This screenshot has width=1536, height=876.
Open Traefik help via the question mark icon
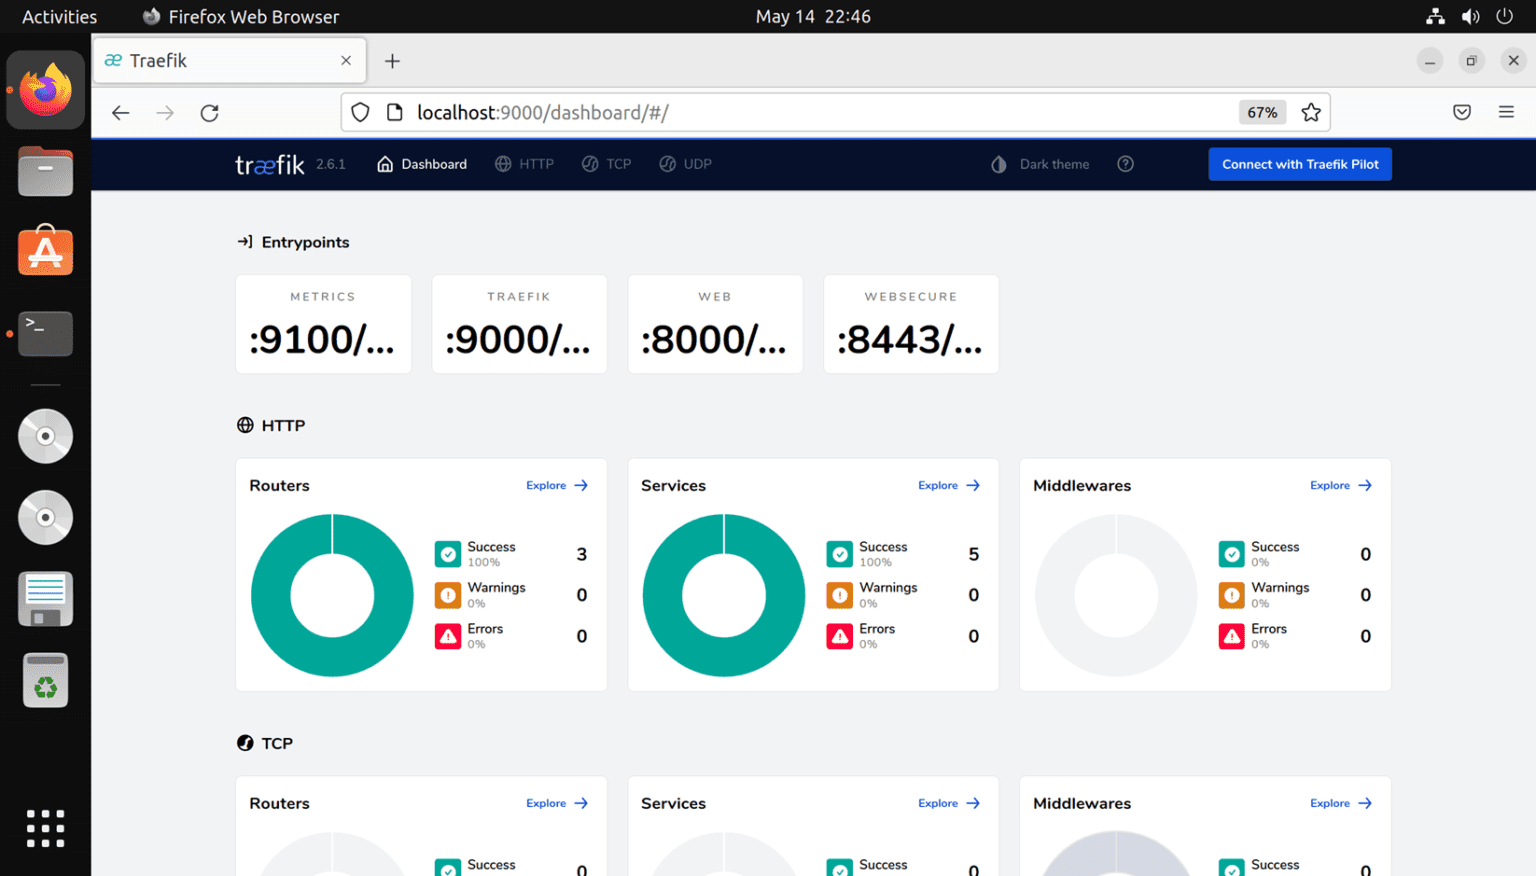coord(1125,163)
